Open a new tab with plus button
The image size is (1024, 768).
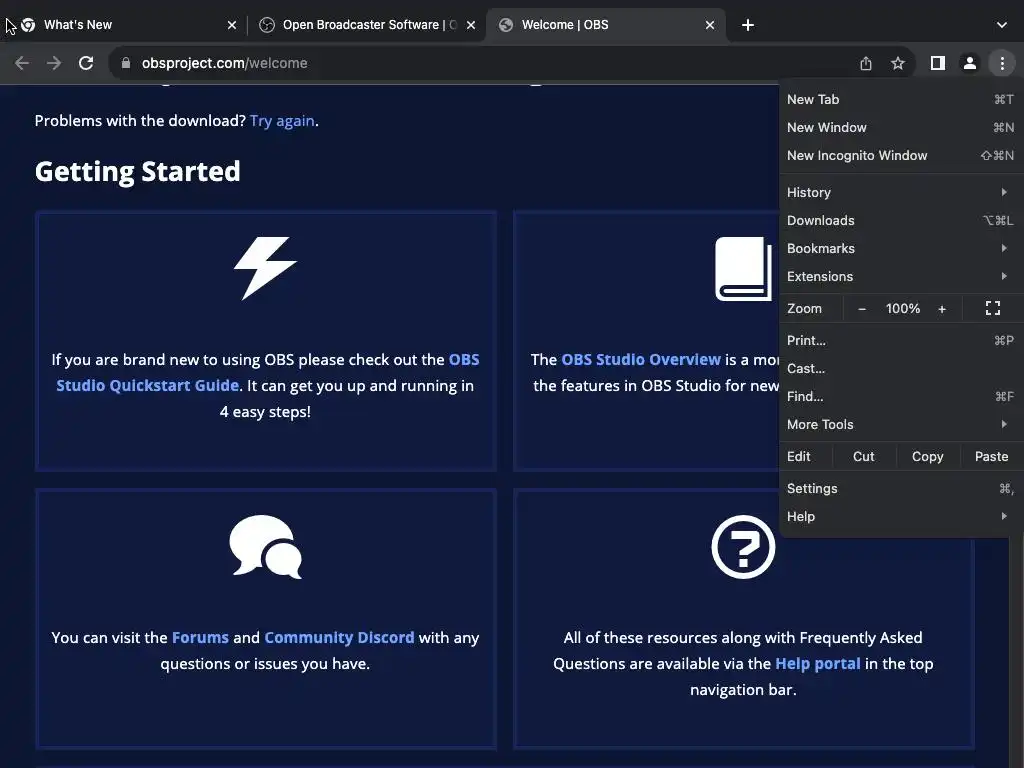tap(748, 25)
